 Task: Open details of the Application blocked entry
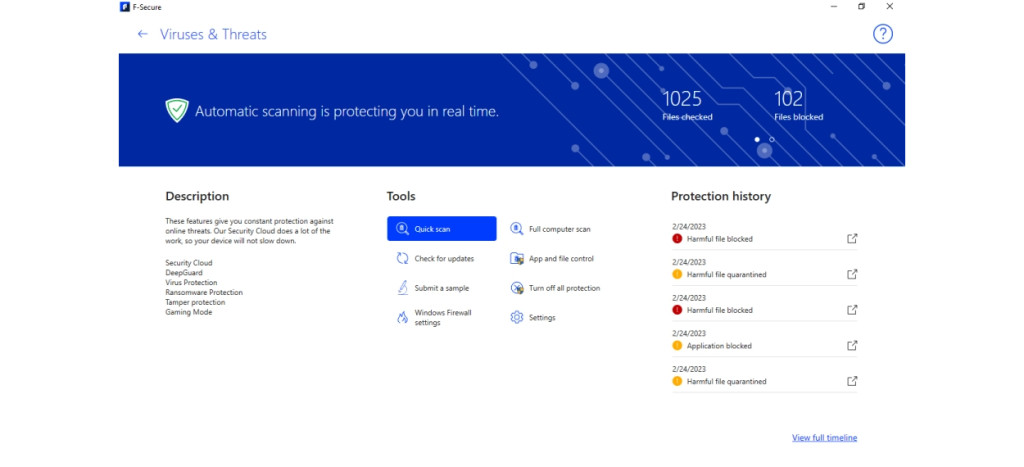[852, 346]
